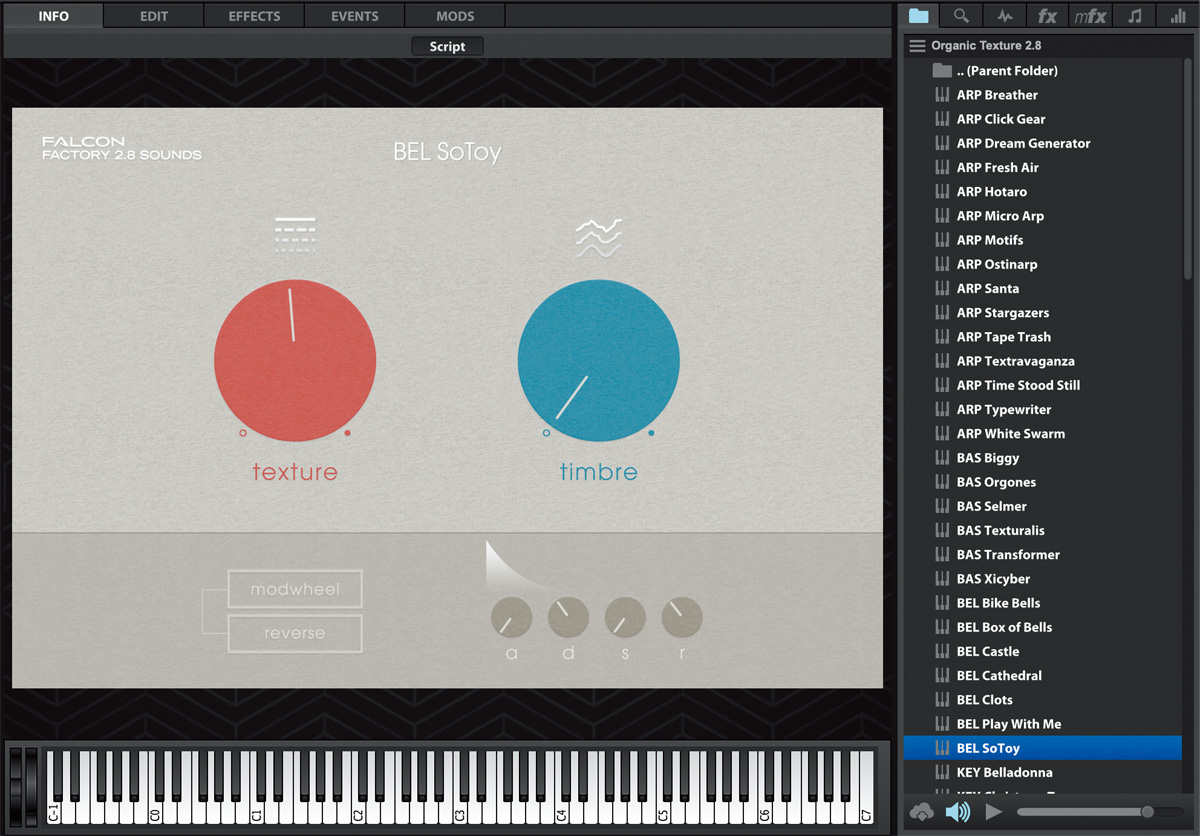This screenshot has height=836, width=1200.
Task: Switch to the EVENTS tab
Action: (355, 16)
